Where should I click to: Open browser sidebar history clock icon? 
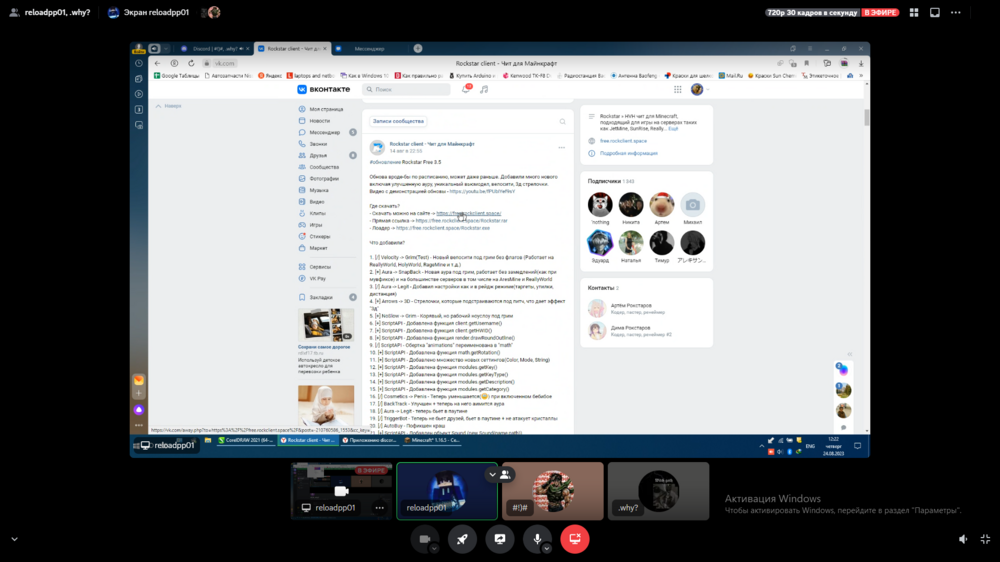click(x=139, y=63)
